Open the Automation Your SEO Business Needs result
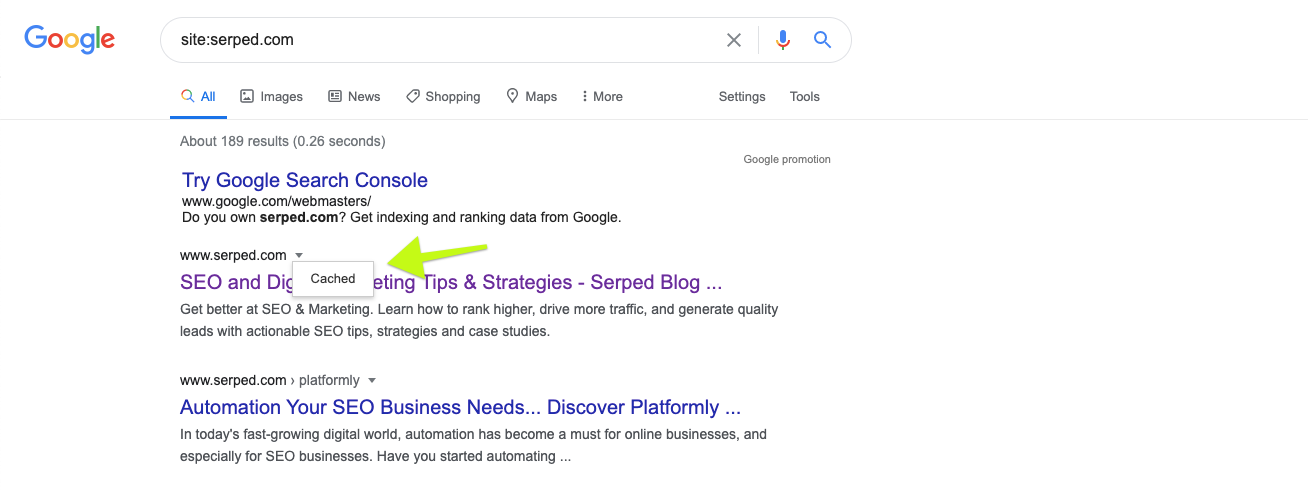Viewport: 1308px width, 490px height. (x=460, y=407)
